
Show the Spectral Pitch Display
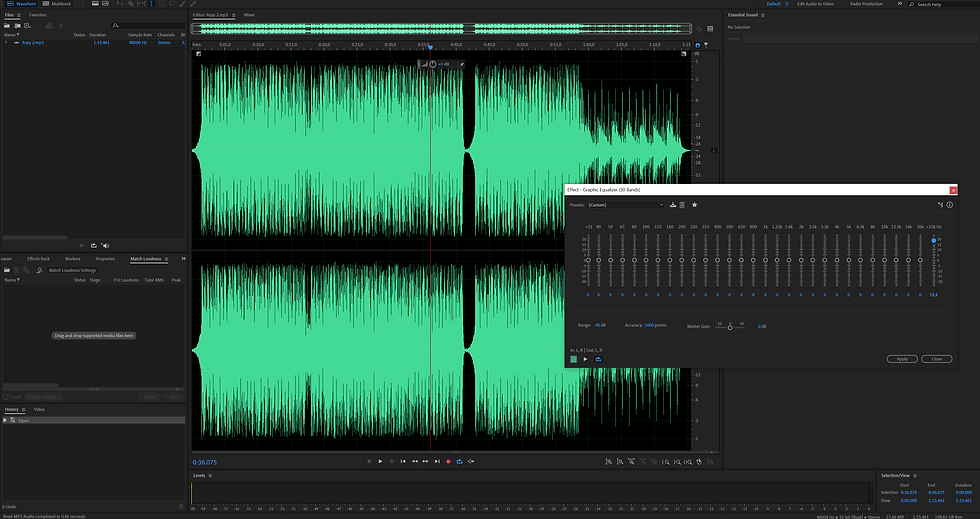[x=105, y=4]
